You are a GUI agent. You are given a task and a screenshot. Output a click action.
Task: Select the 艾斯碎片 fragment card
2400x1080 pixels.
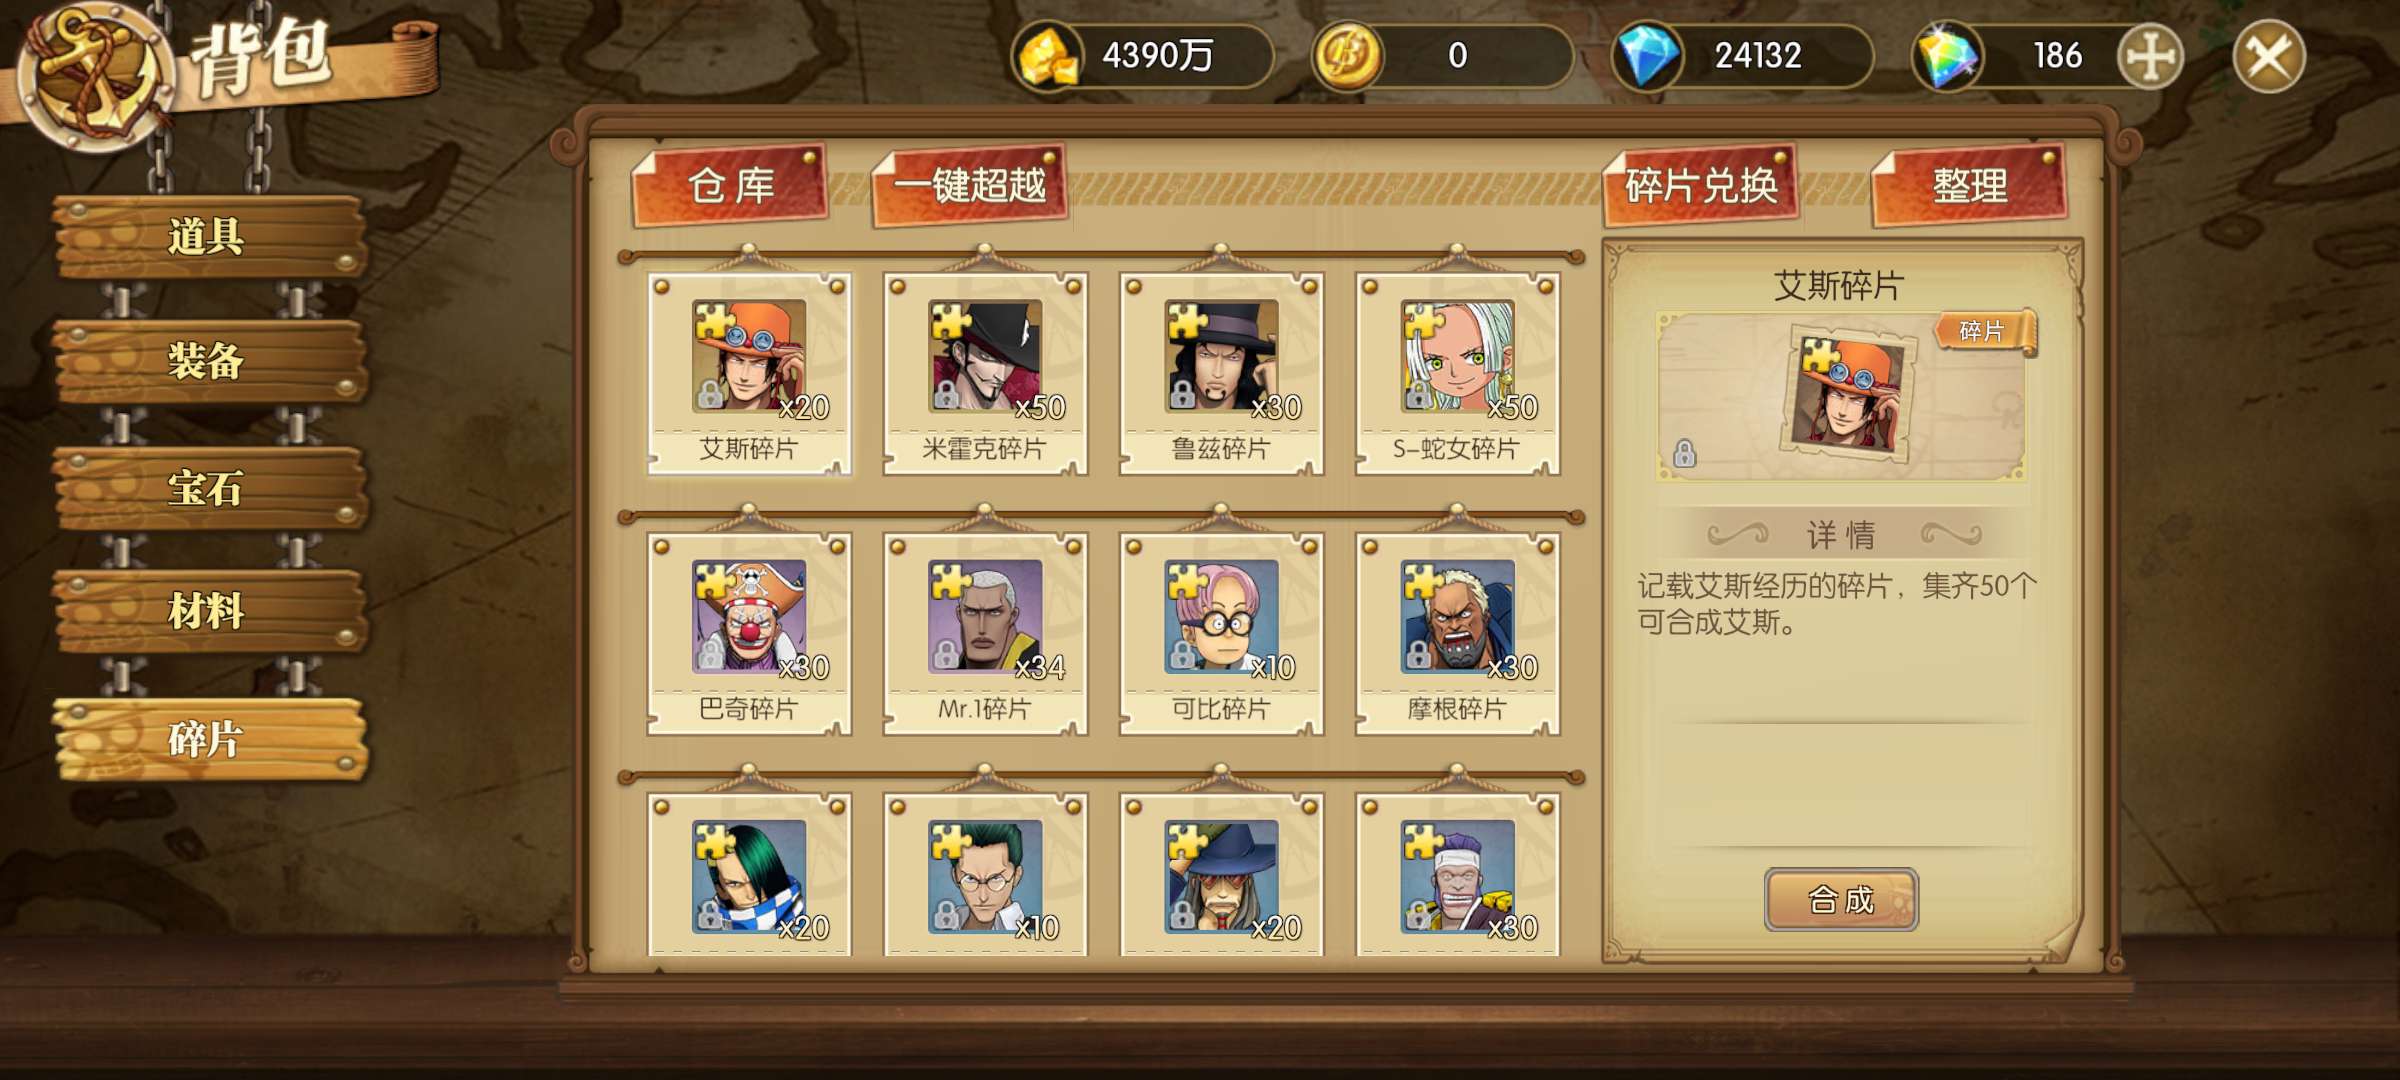pyautogui.click(x=749, y=373)
